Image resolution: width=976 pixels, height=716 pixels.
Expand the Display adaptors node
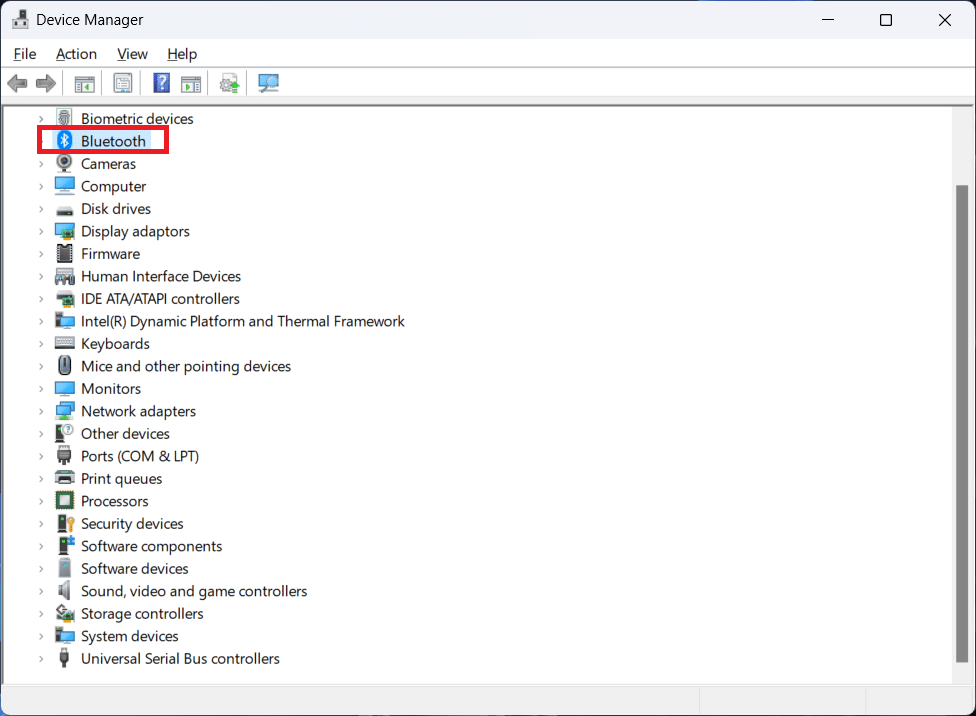point(41,231)
